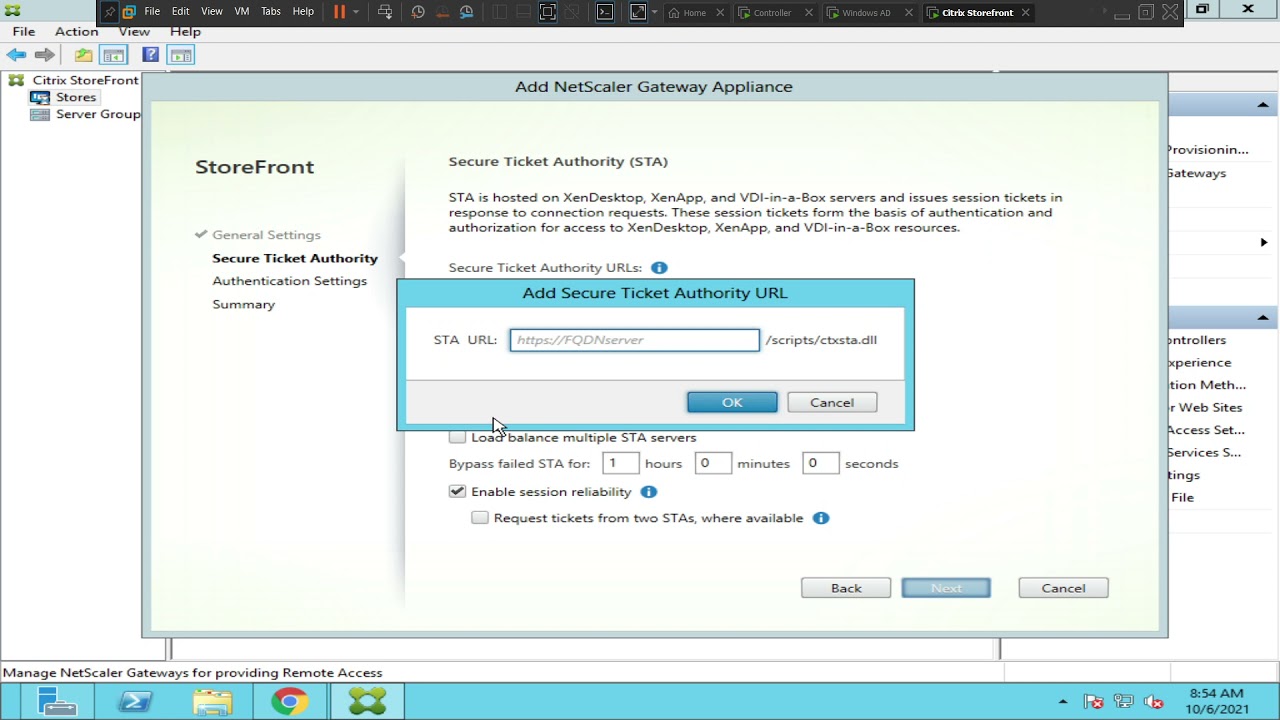Click the Bypass failed STA minutes field
Image resolution: width=1280 pixels, height=720 pixels.
(713, 463)
